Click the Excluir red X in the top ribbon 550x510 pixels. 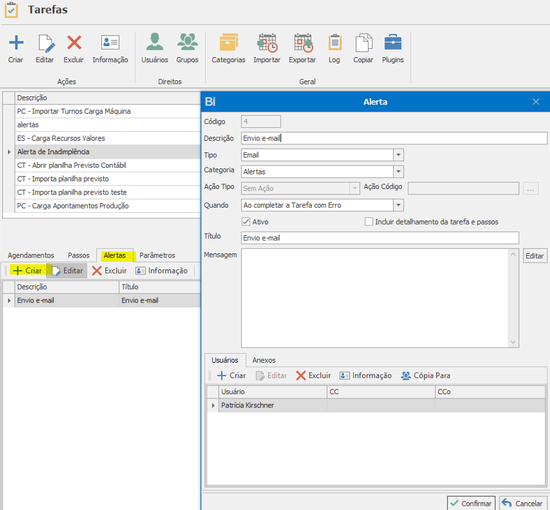click(74, 43)
